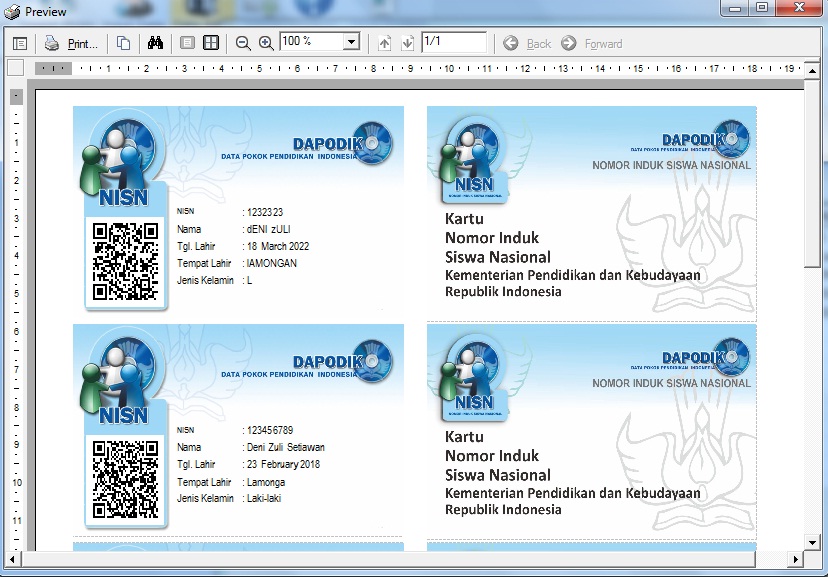Open the 100 % zoom dropdown arrow

[351, 42]
